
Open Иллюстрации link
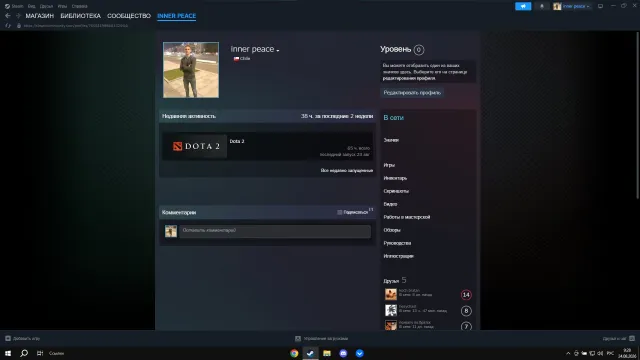398,256
